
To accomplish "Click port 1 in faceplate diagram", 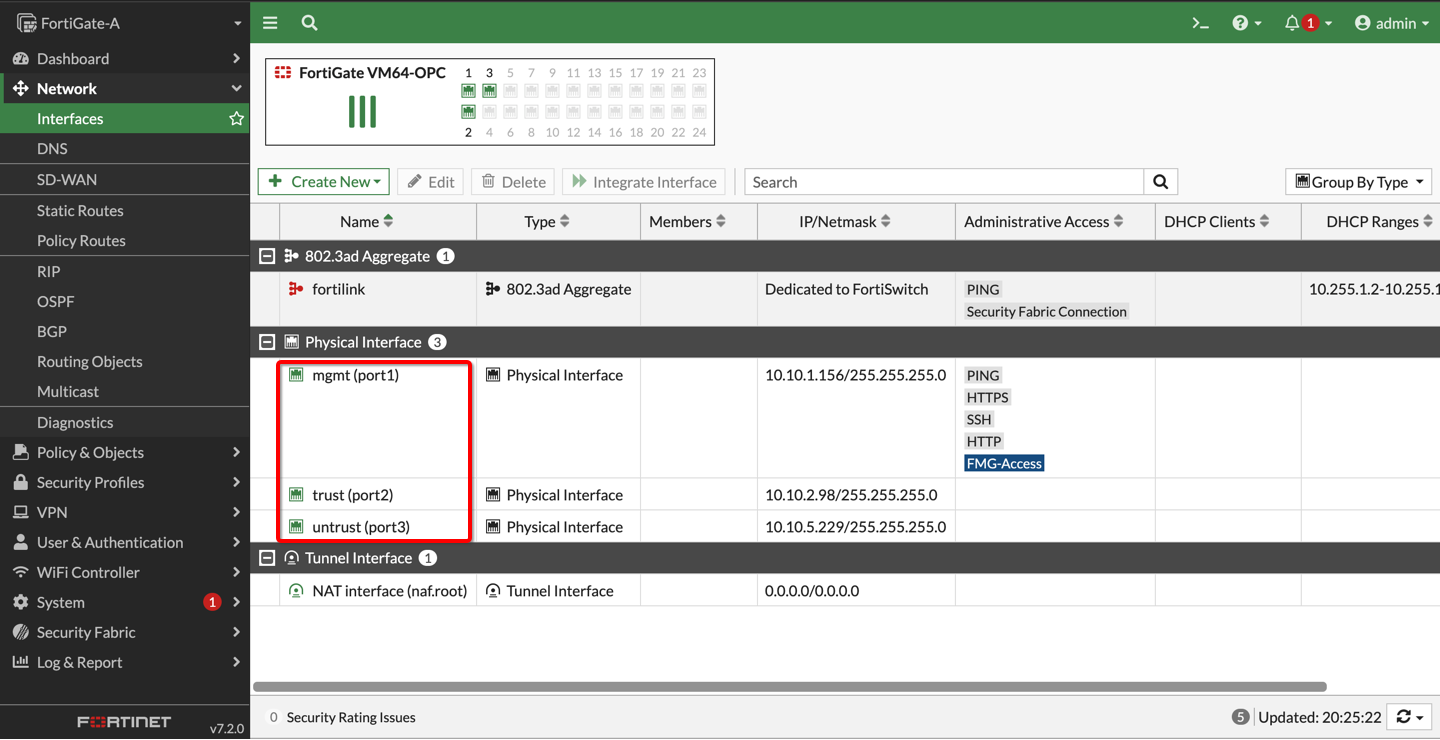I will point(468,91).
